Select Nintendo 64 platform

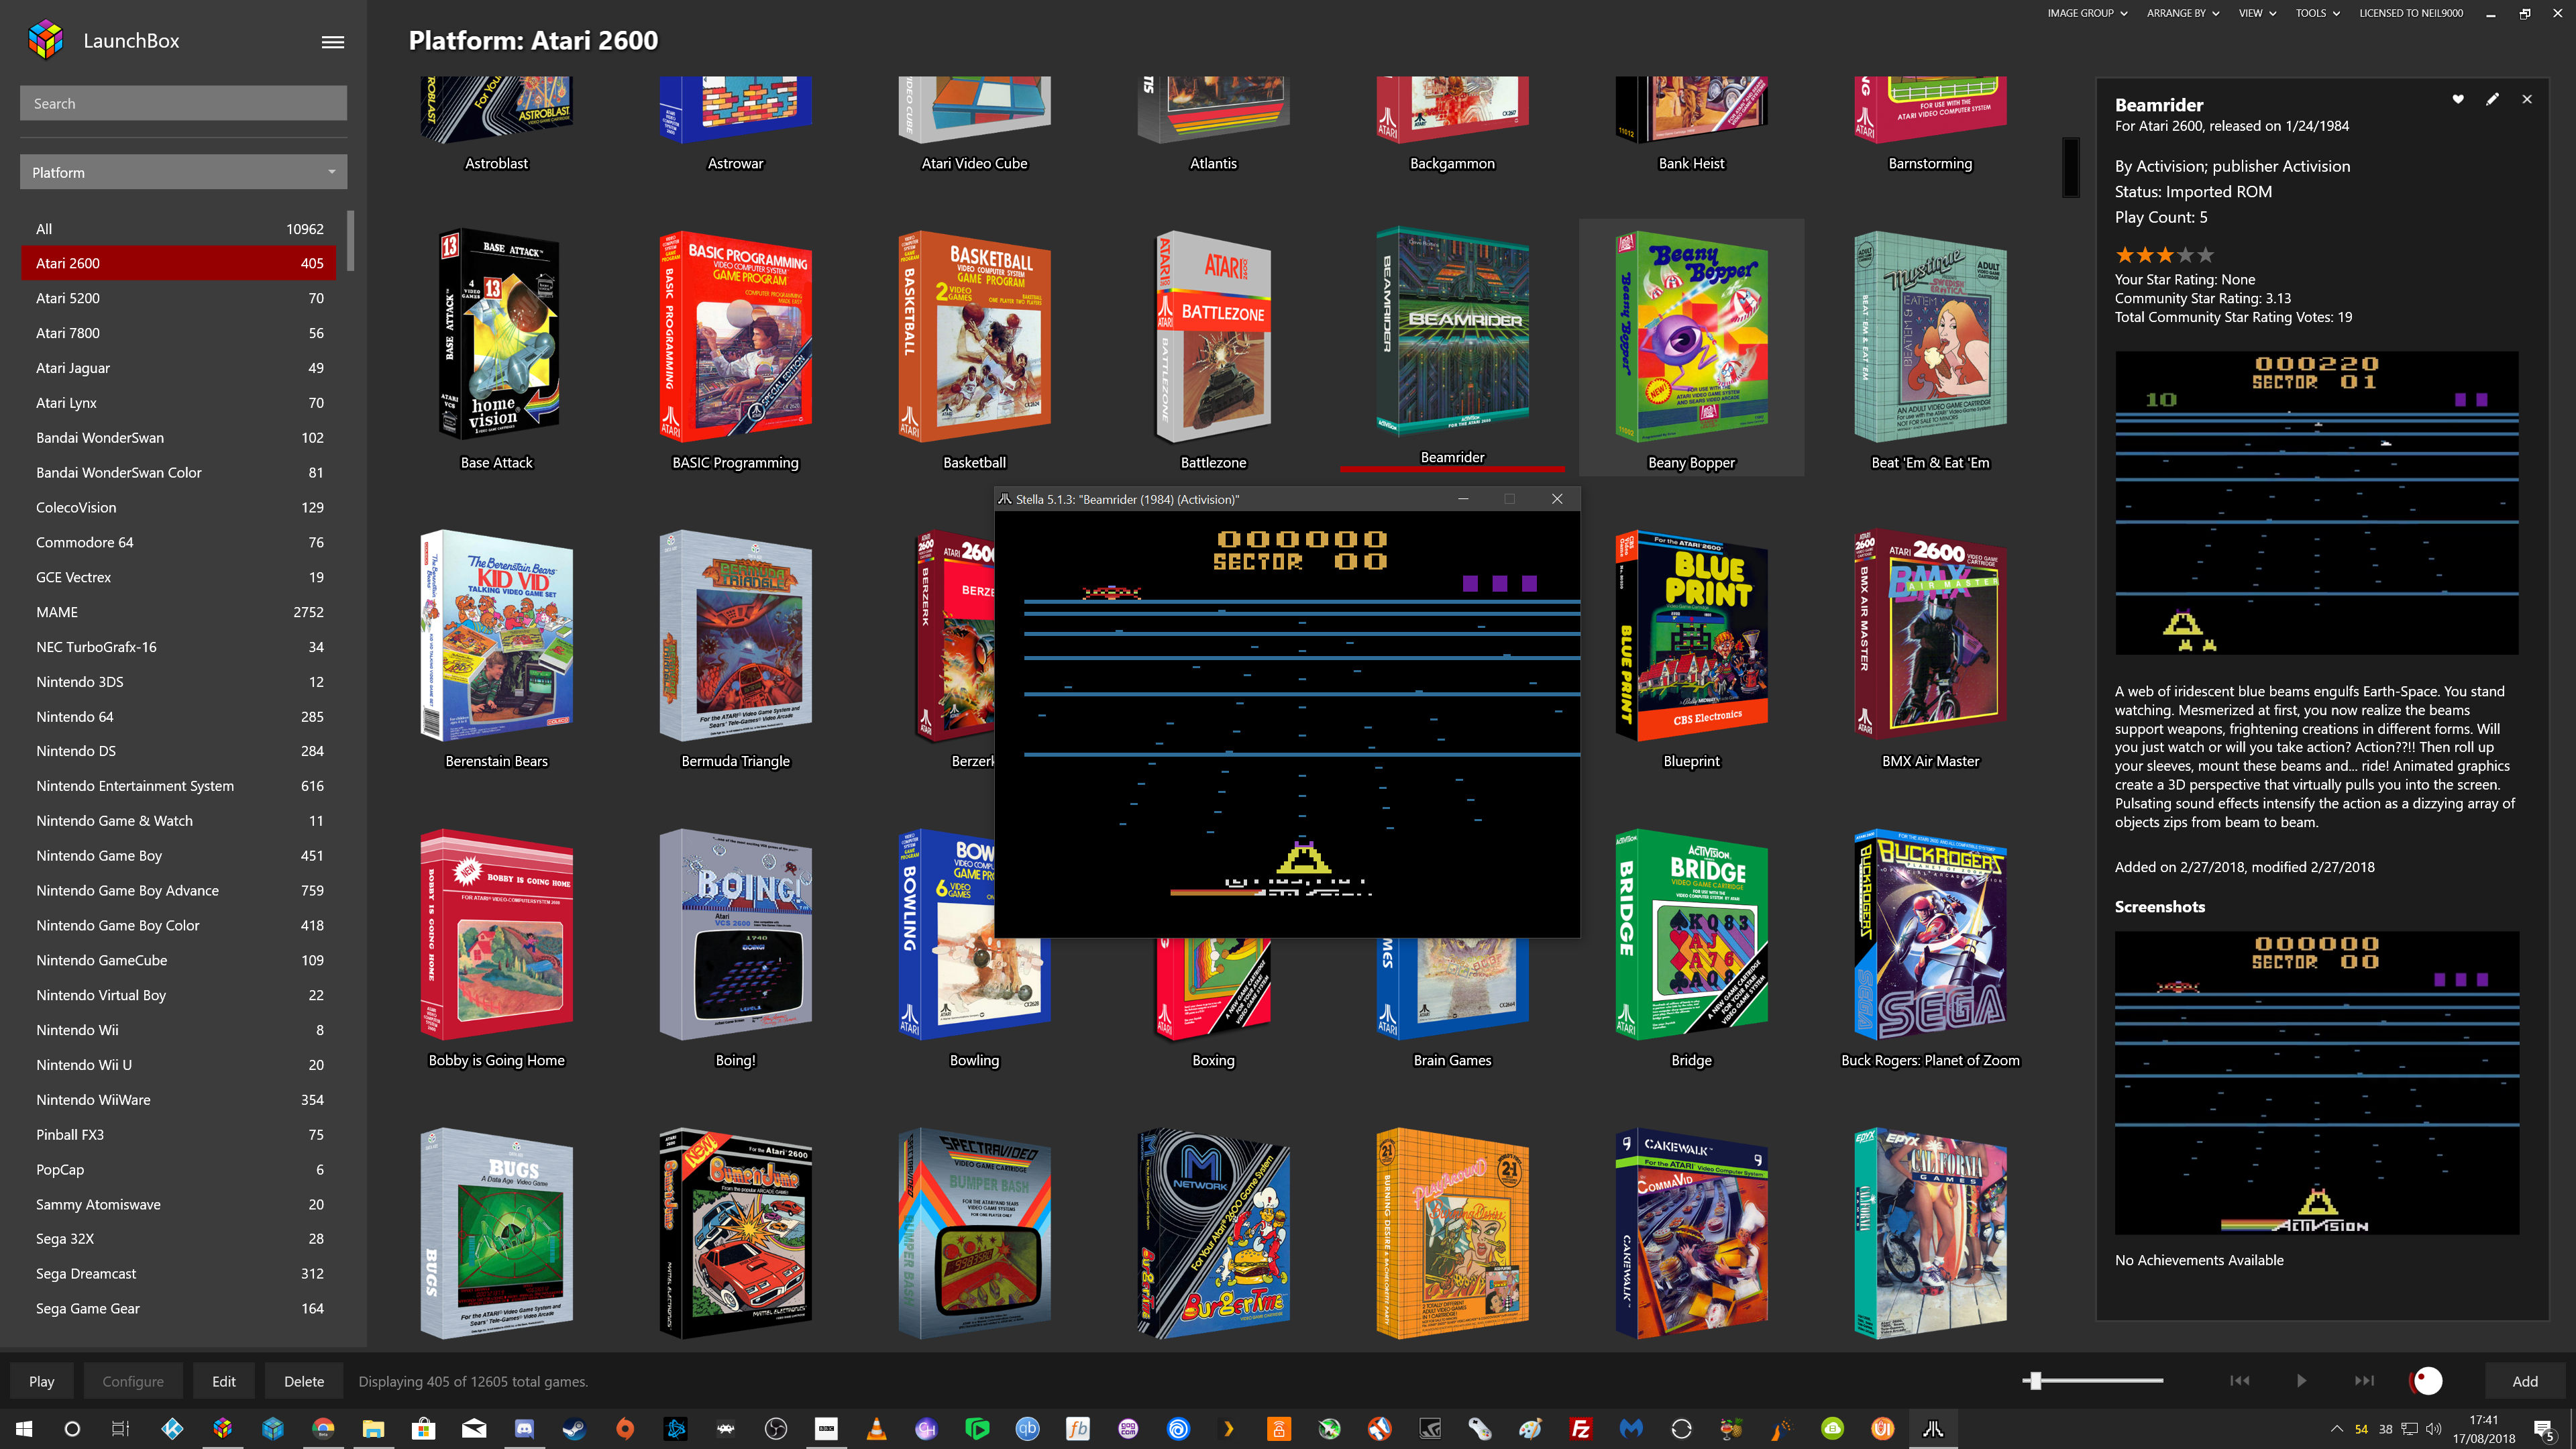click(179, 716)
